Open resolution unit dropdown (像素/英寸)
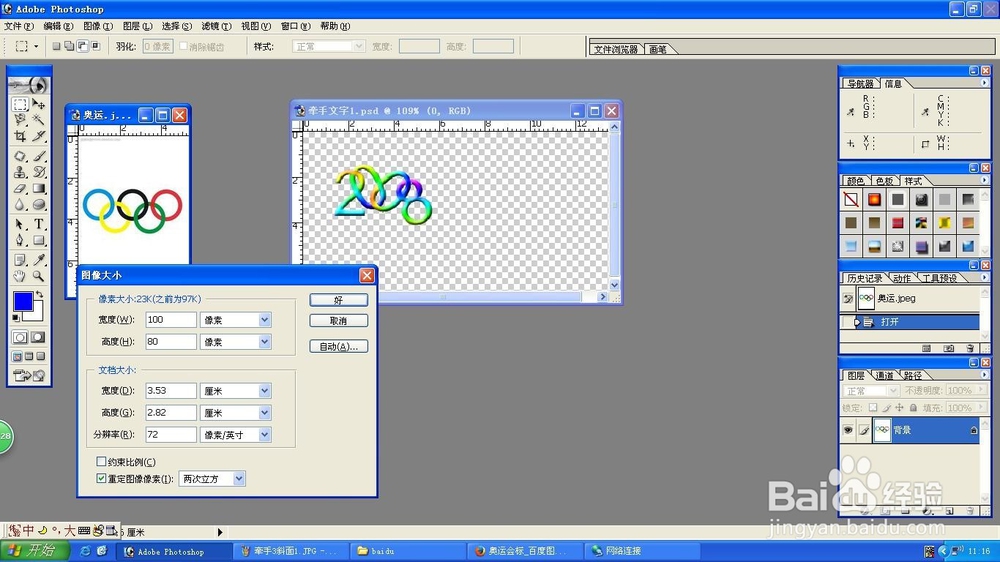Image resolution: width=1000 pixels, height=562 pixels. (264, 434)
